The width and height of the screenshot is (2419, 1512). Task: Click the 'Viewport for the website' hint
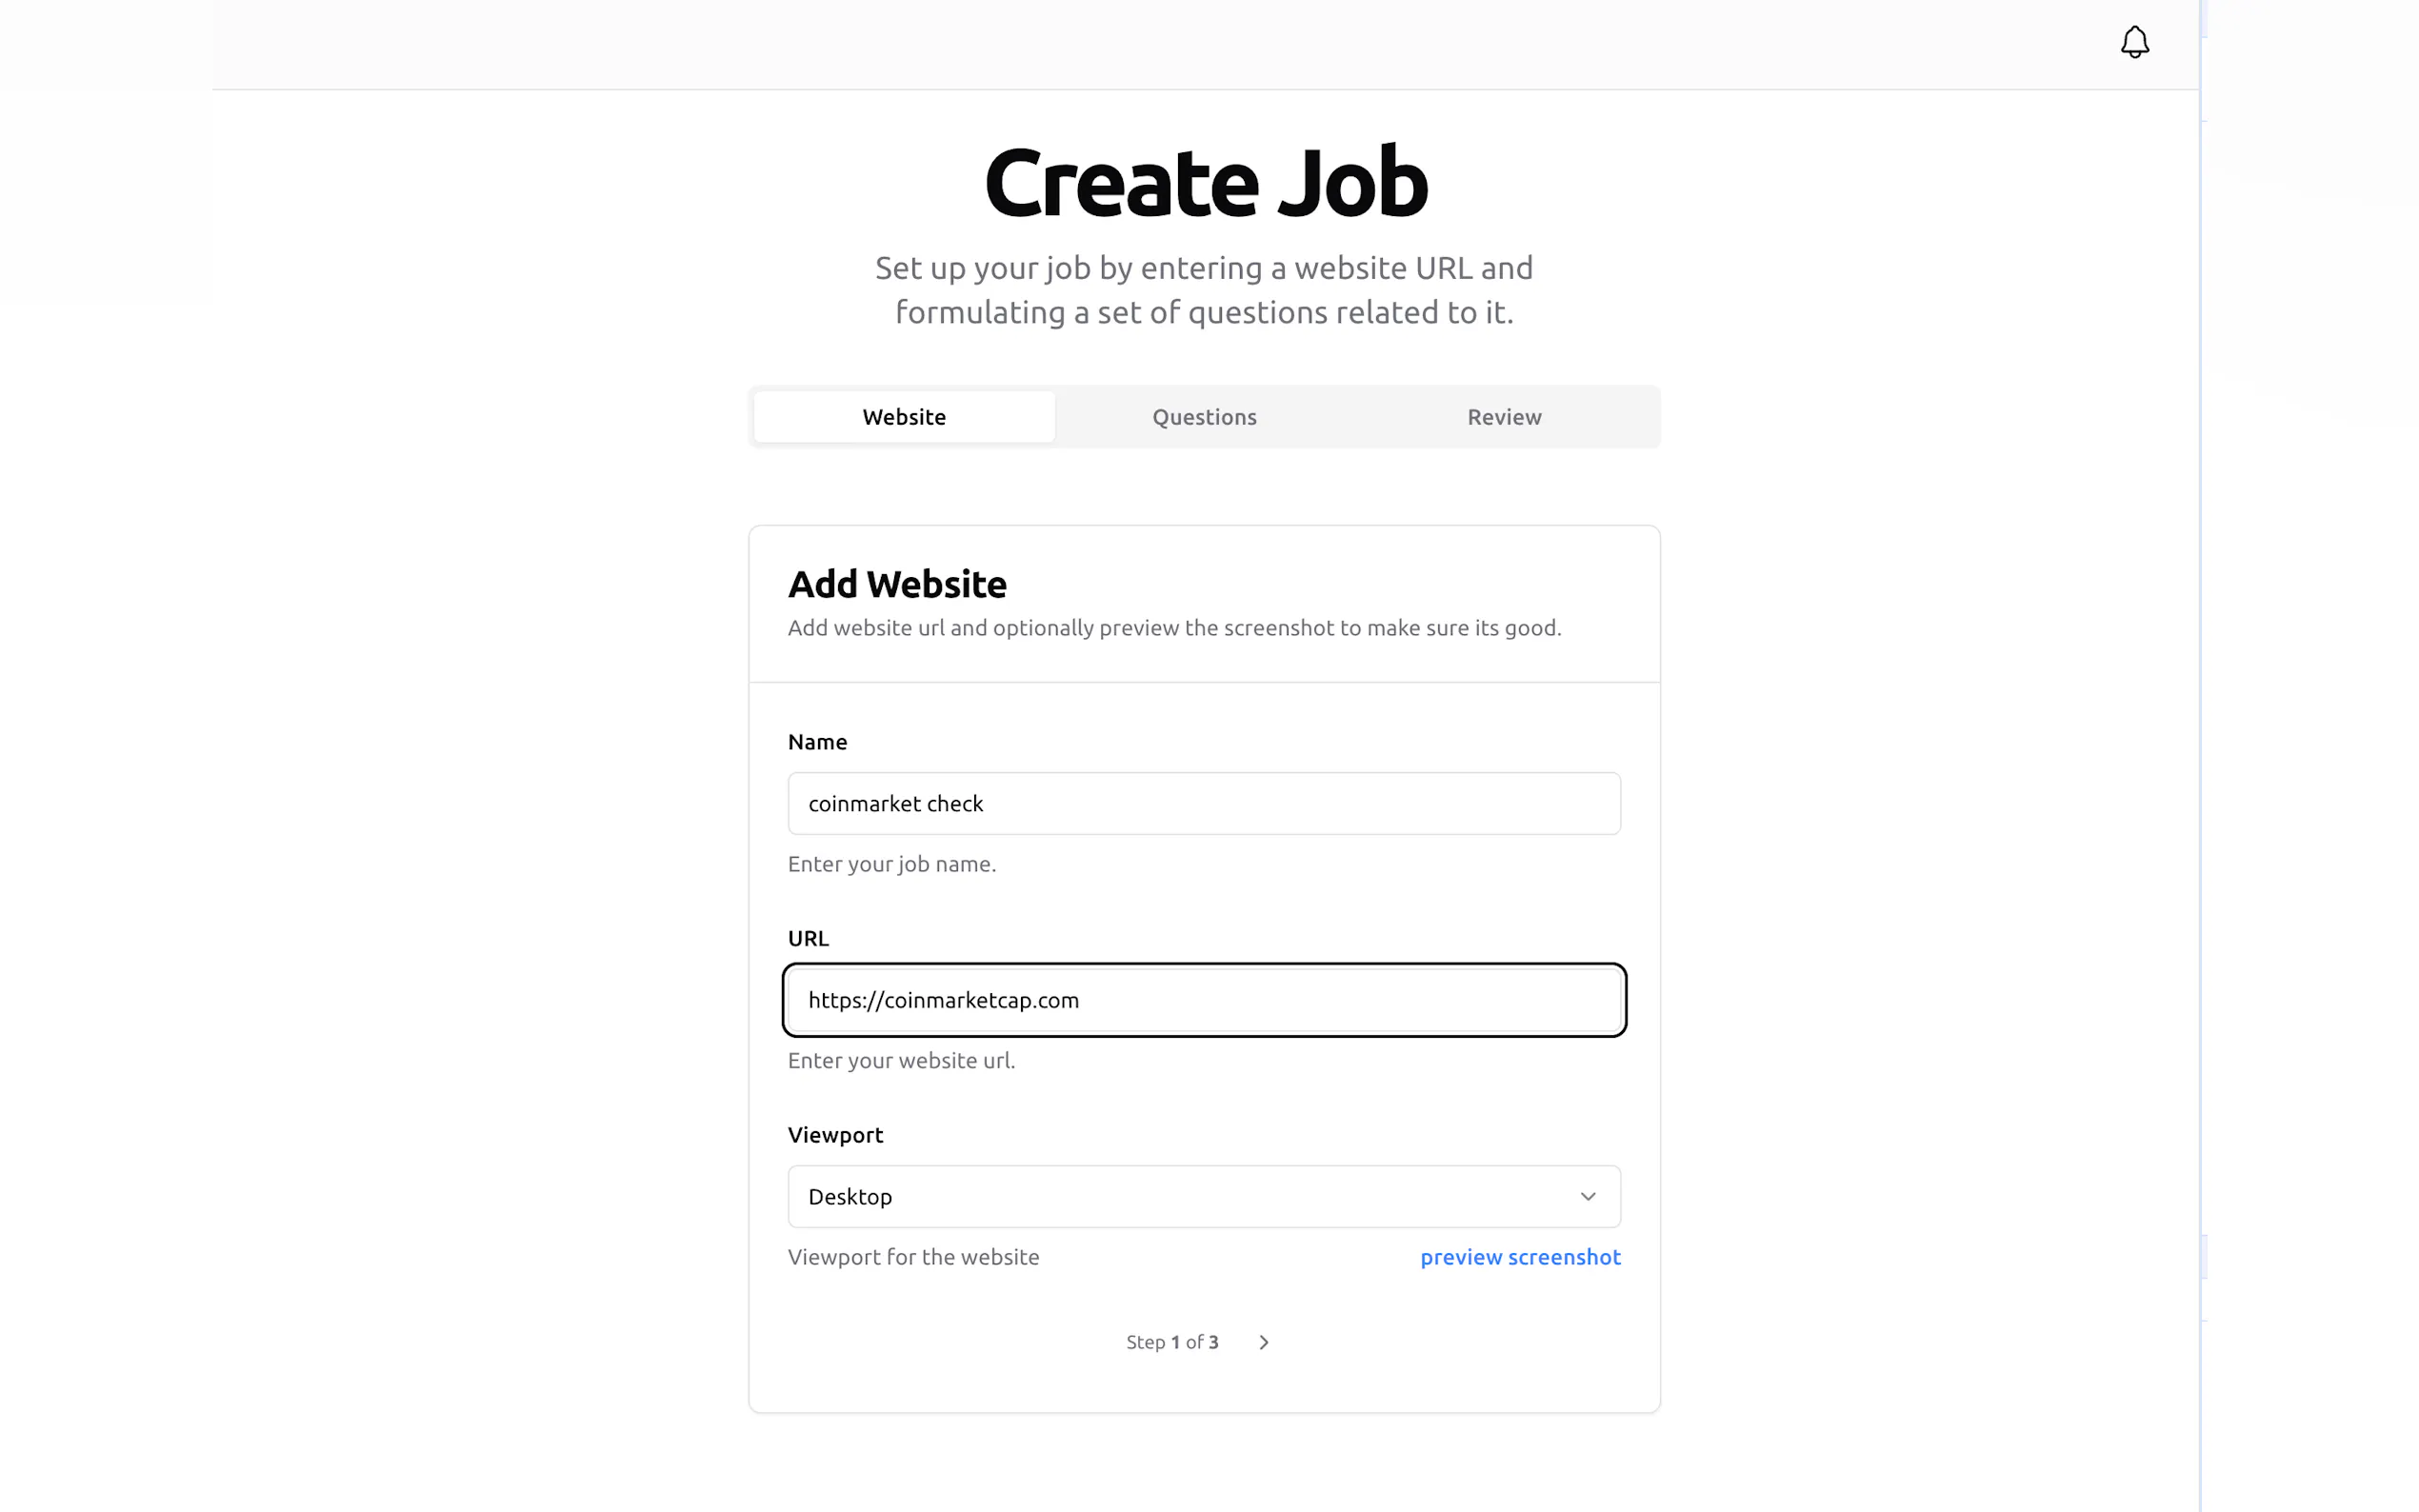coord(913,1257)
